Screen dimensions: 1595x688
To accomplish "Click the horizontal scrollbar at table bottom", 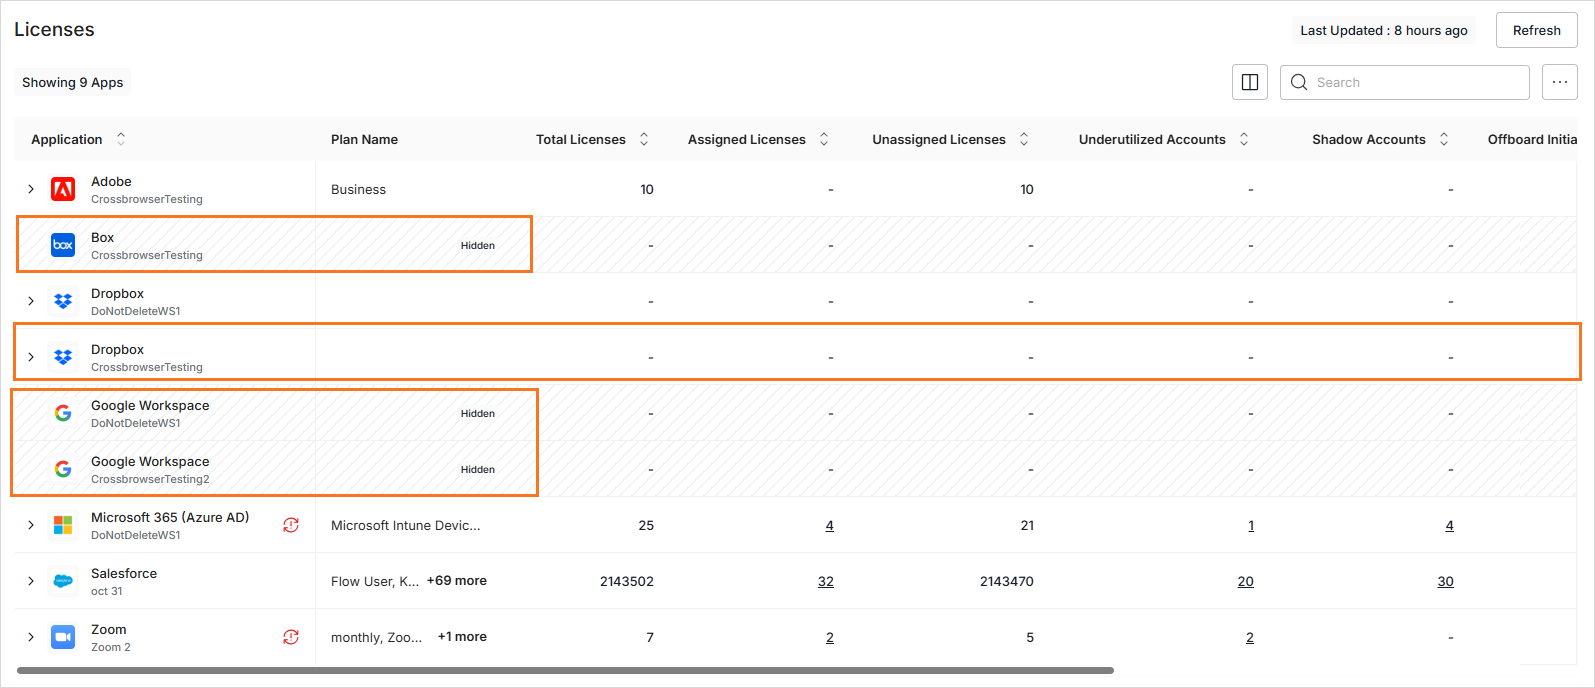I will [565, 670].
